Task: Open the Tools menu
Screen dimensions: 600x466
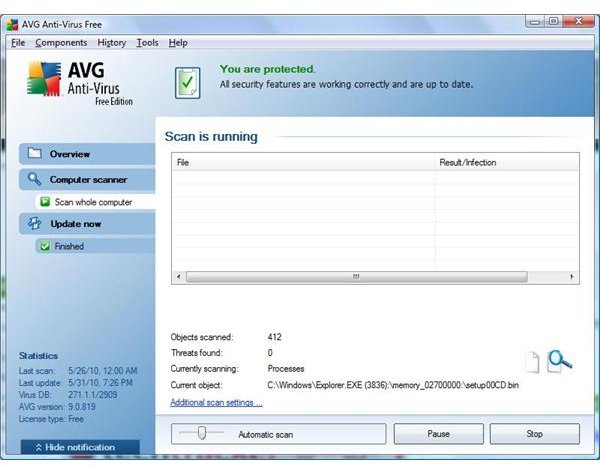Action: (147, 42)
